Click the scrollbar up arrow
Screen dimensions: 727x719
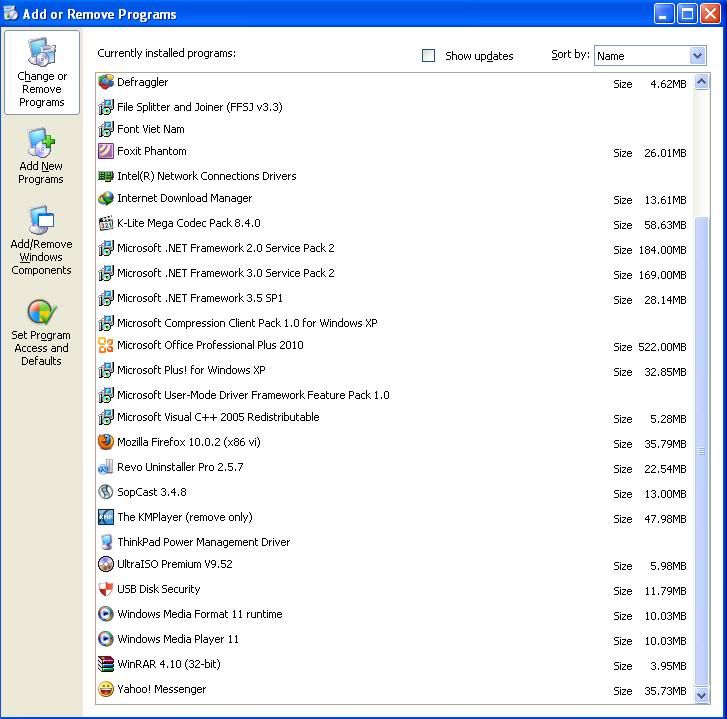(701, 82)
